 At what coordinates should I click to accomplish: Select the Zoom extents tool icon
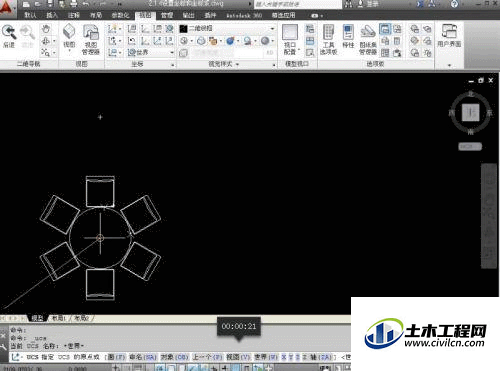pyautogui.click(x=46, y=52)
